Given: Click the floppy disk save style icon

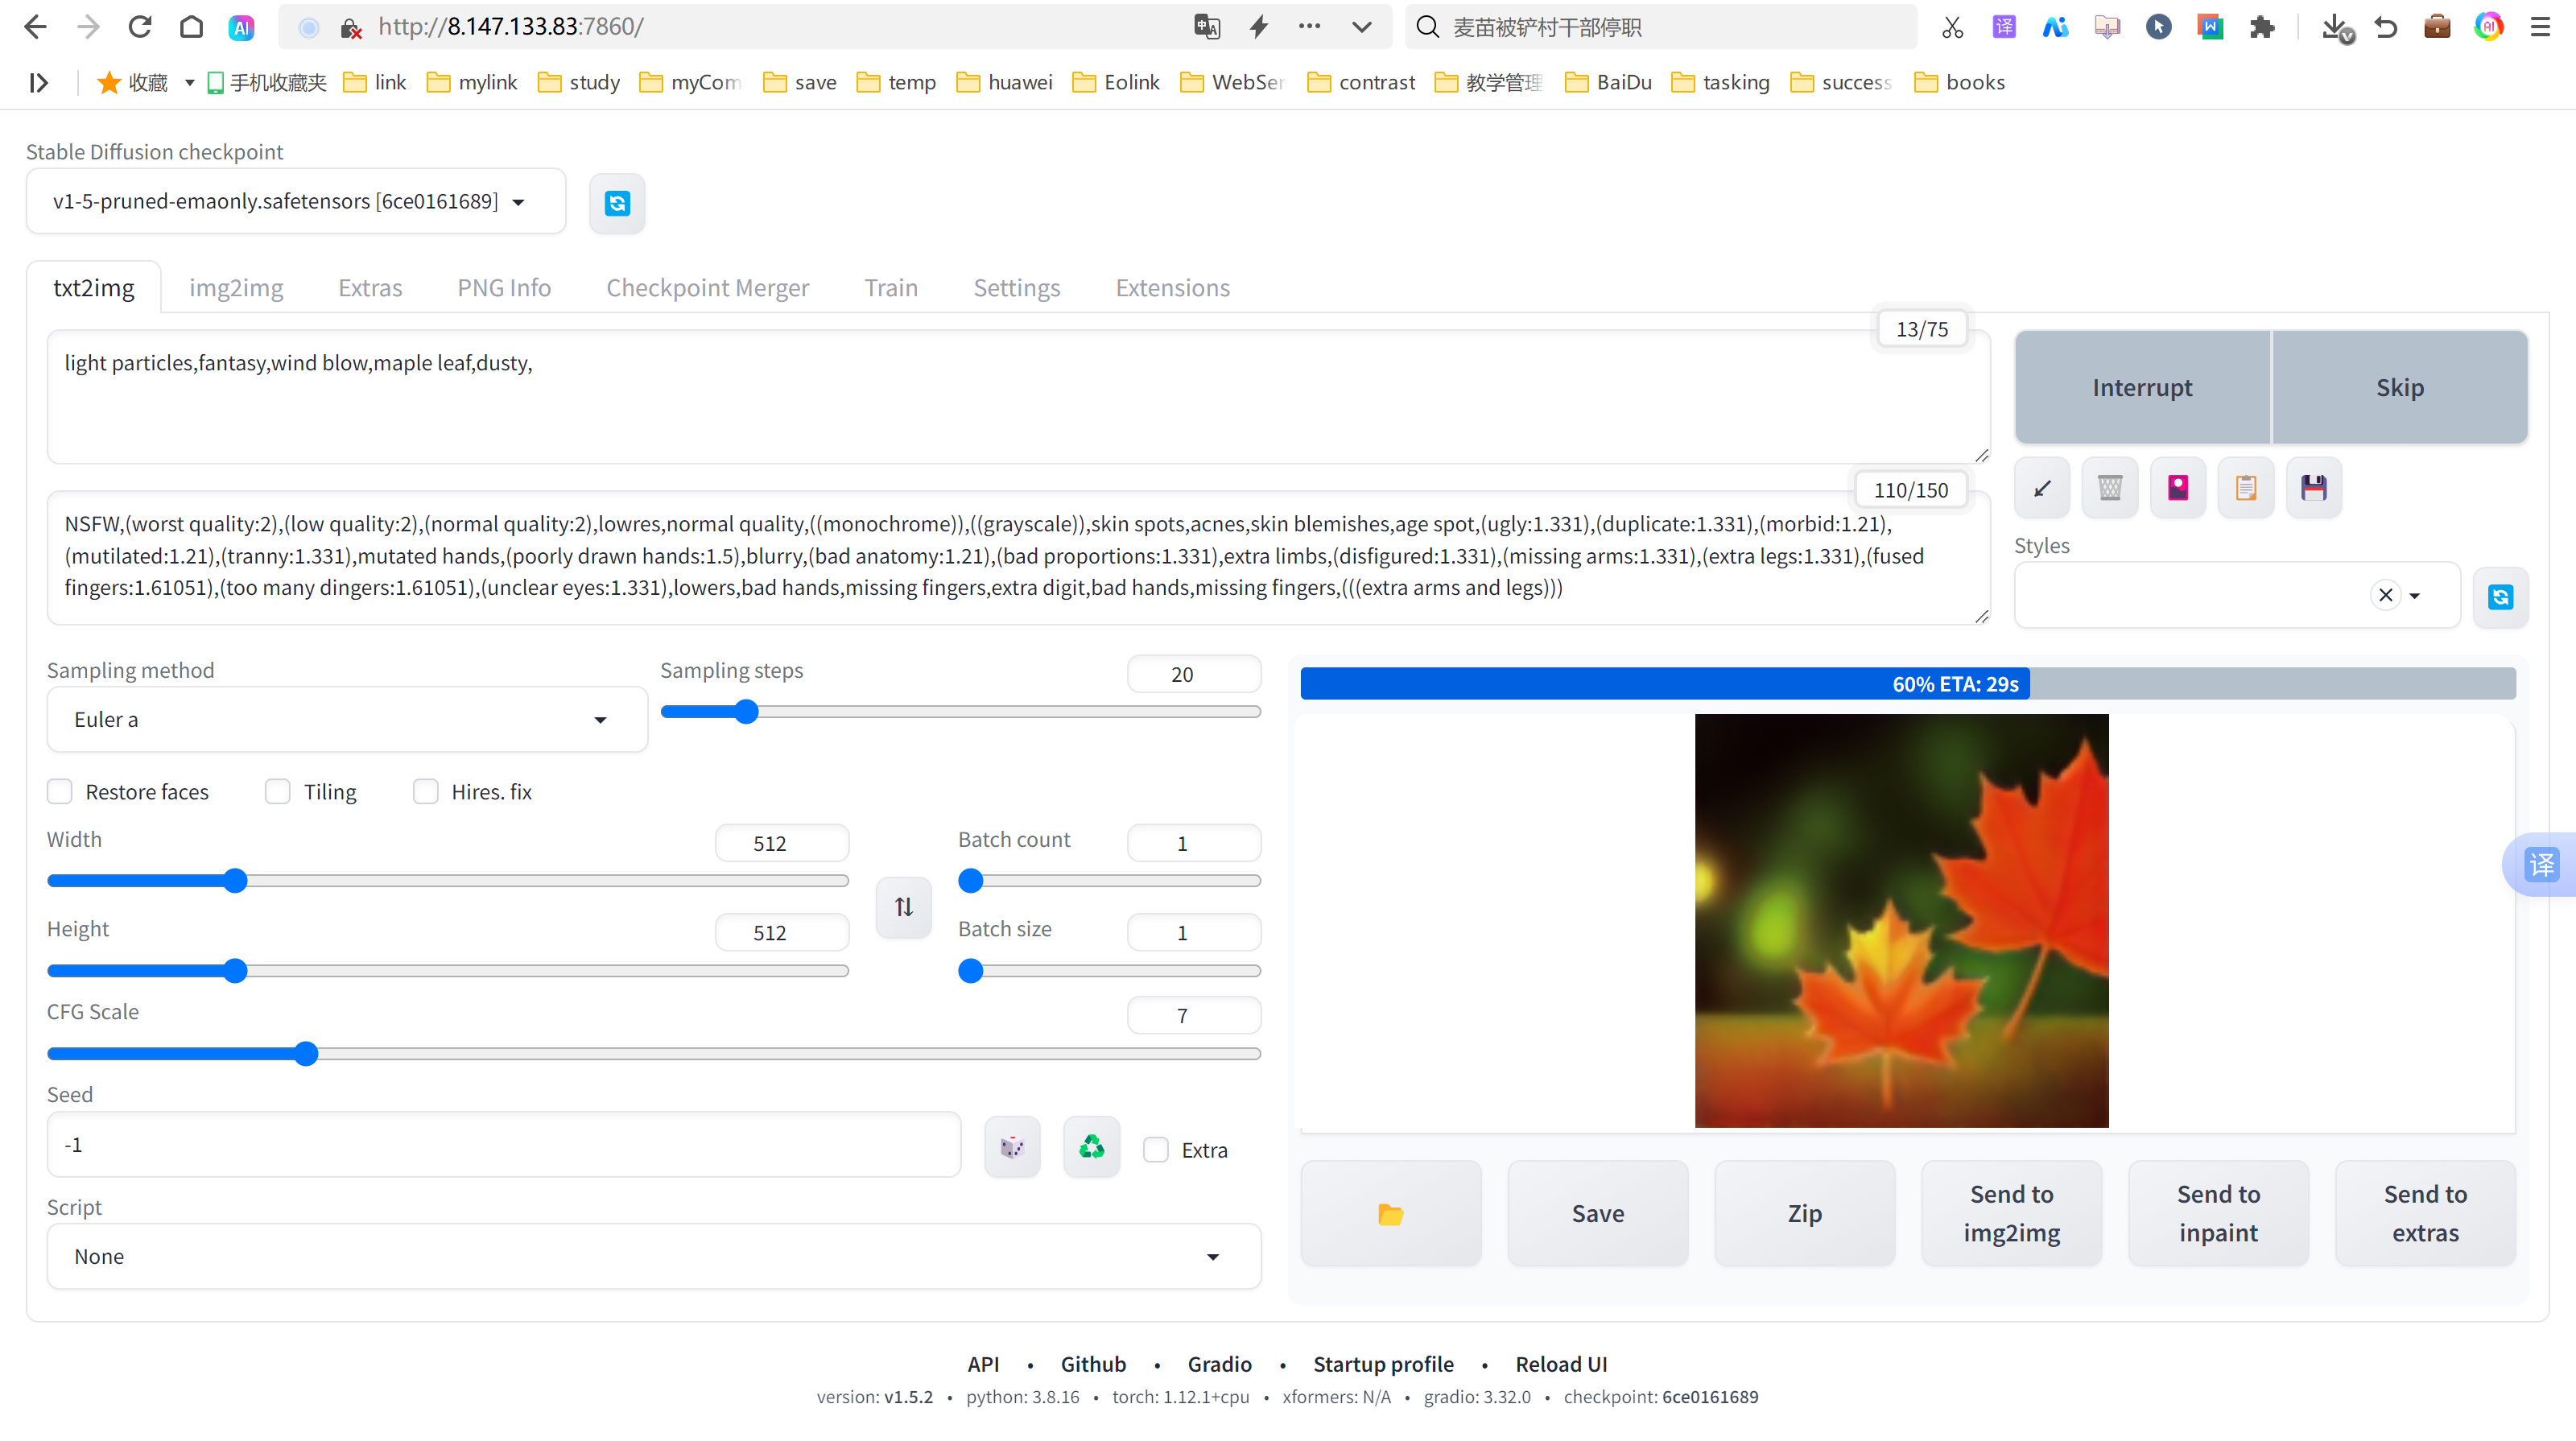Looking at the screenshot, I should click(2313, 488).
